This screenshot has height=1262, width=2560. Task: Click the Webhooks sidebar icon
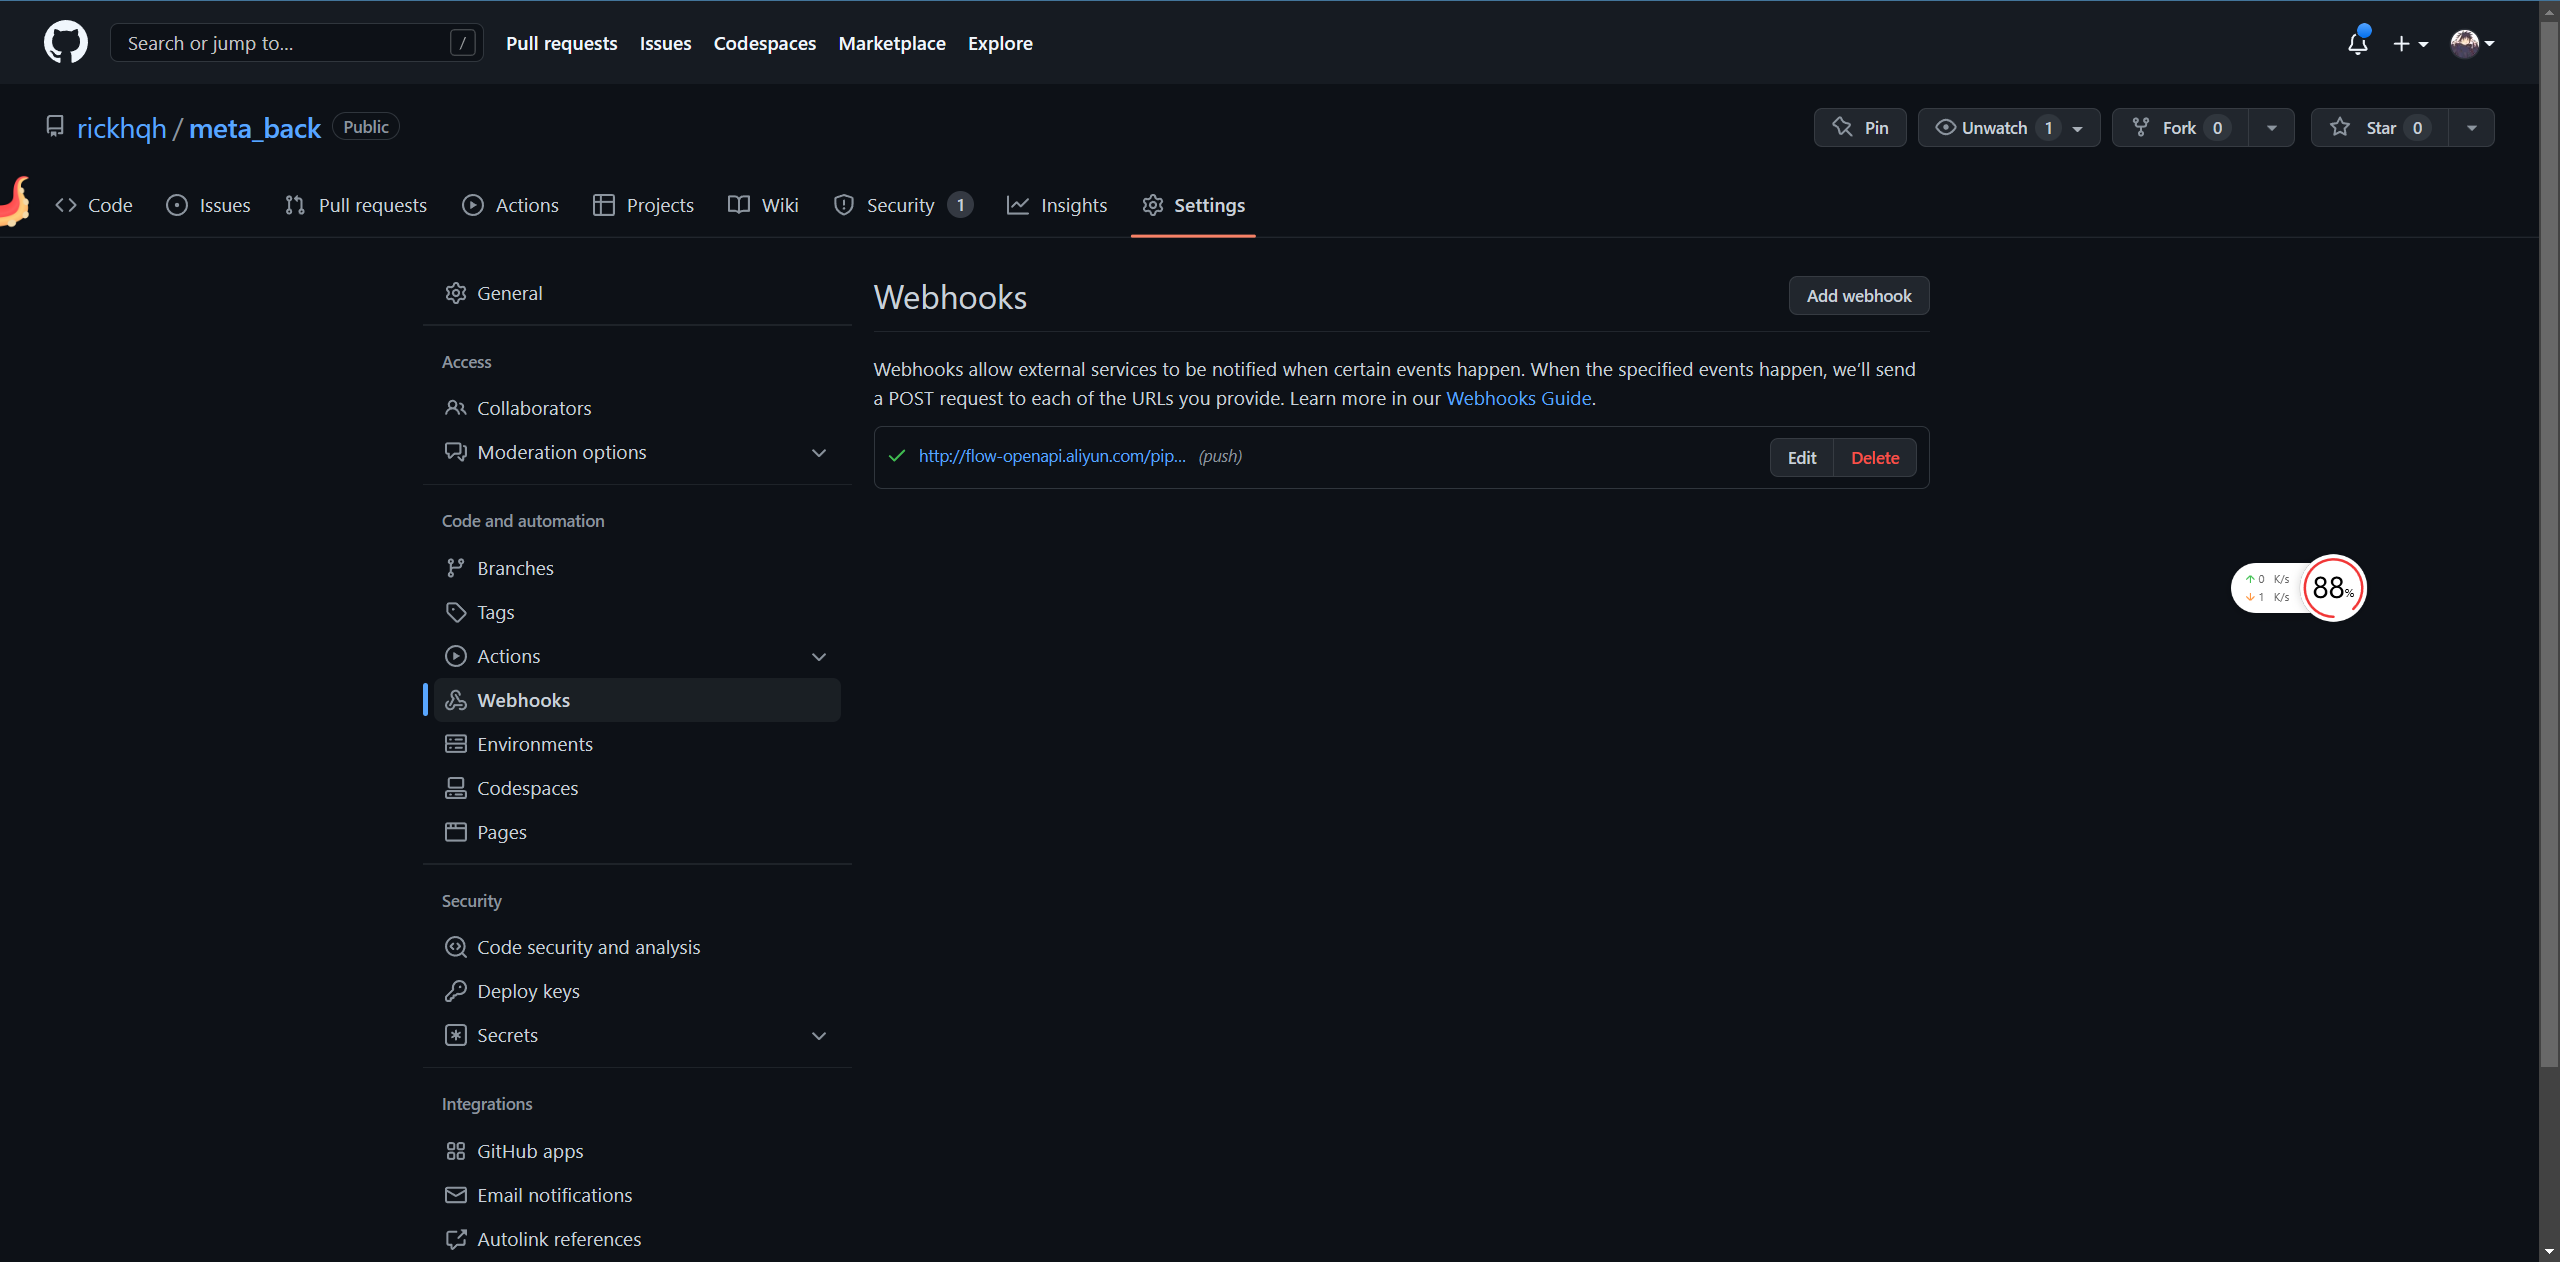pos(456,700)
